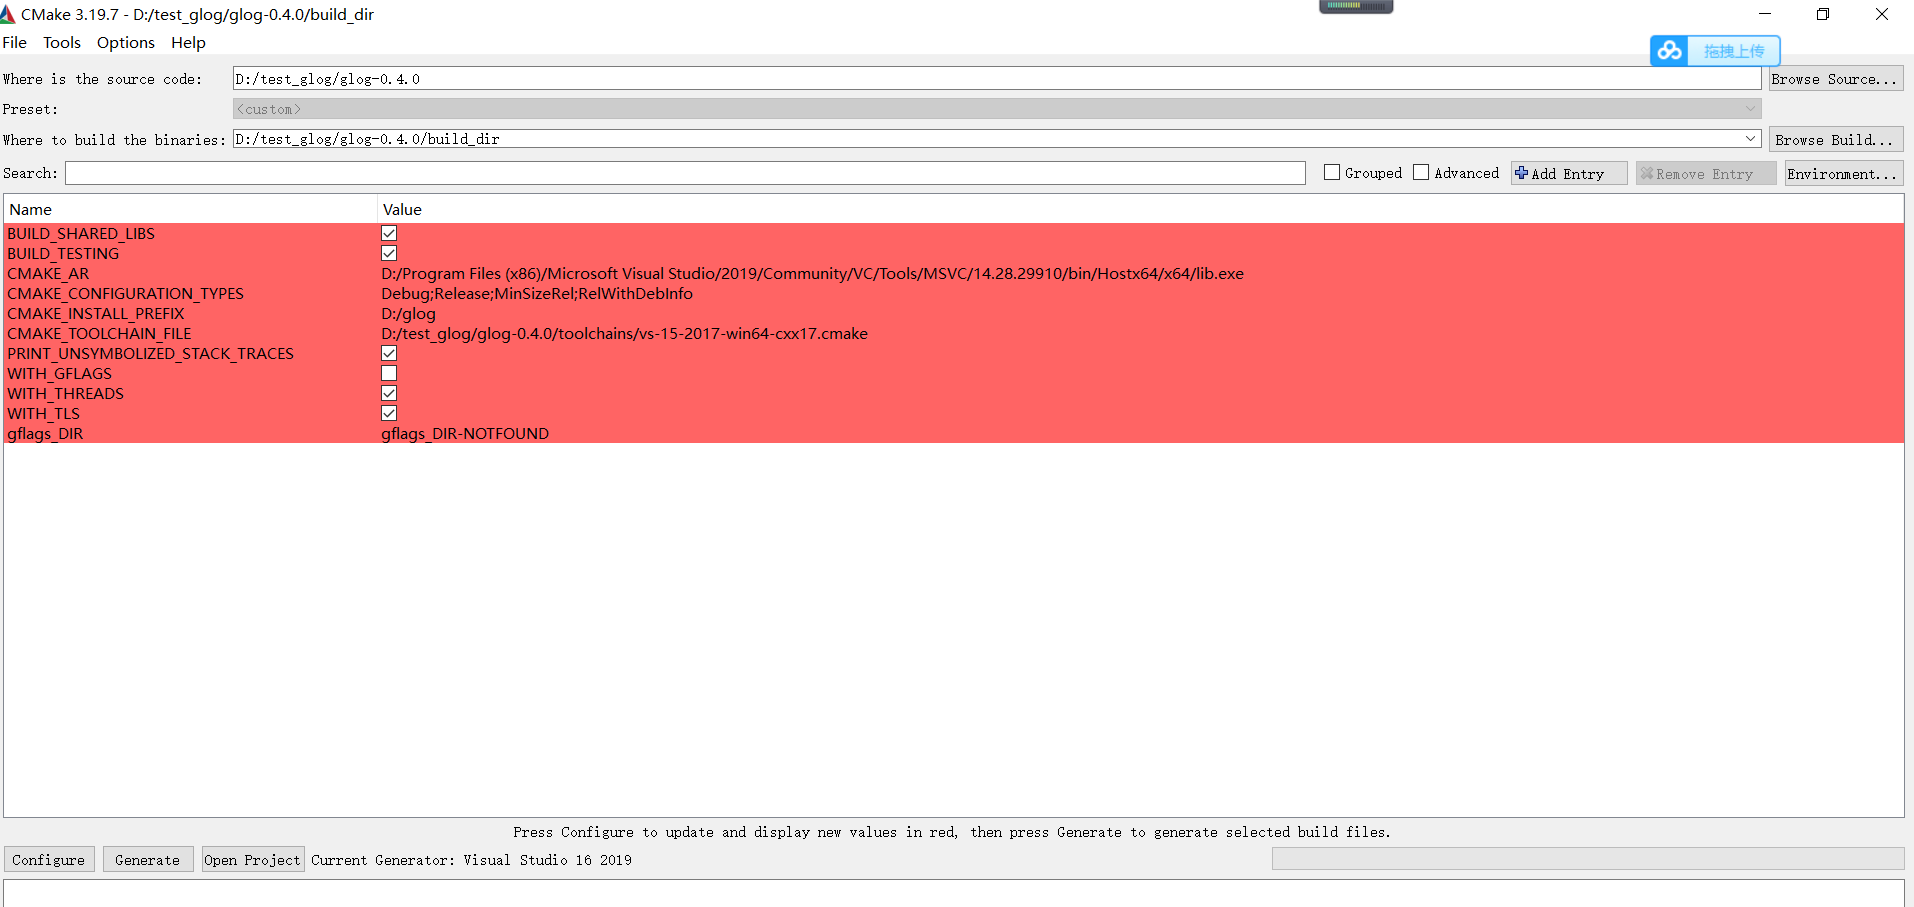Close the CMake window
Viewport: 1914px width, 907px height.
point(1882,14)
